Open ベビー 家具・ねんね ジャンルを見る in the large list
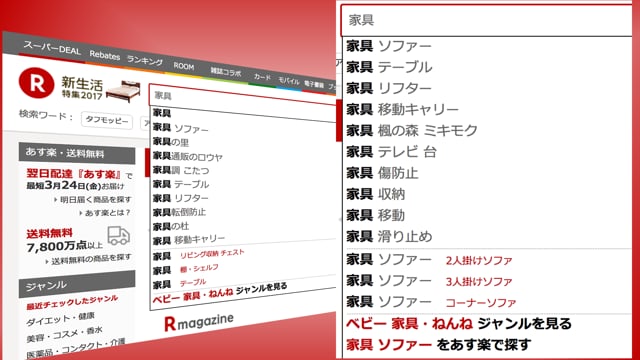Screen dimensions: 640x360 pyautogui.click(x=459, y=324)
